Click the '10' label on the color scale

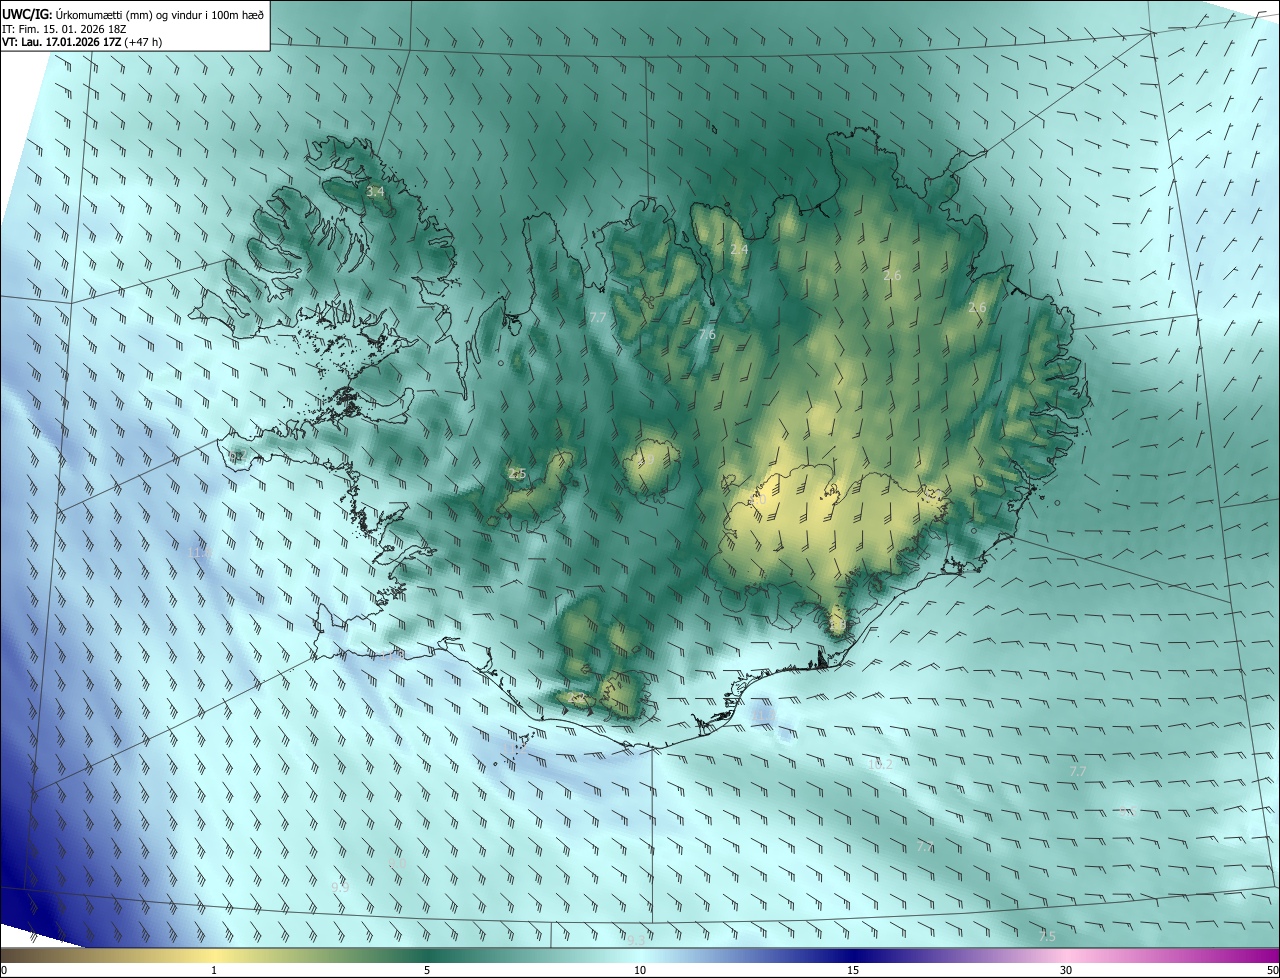[x=640, y=970]
